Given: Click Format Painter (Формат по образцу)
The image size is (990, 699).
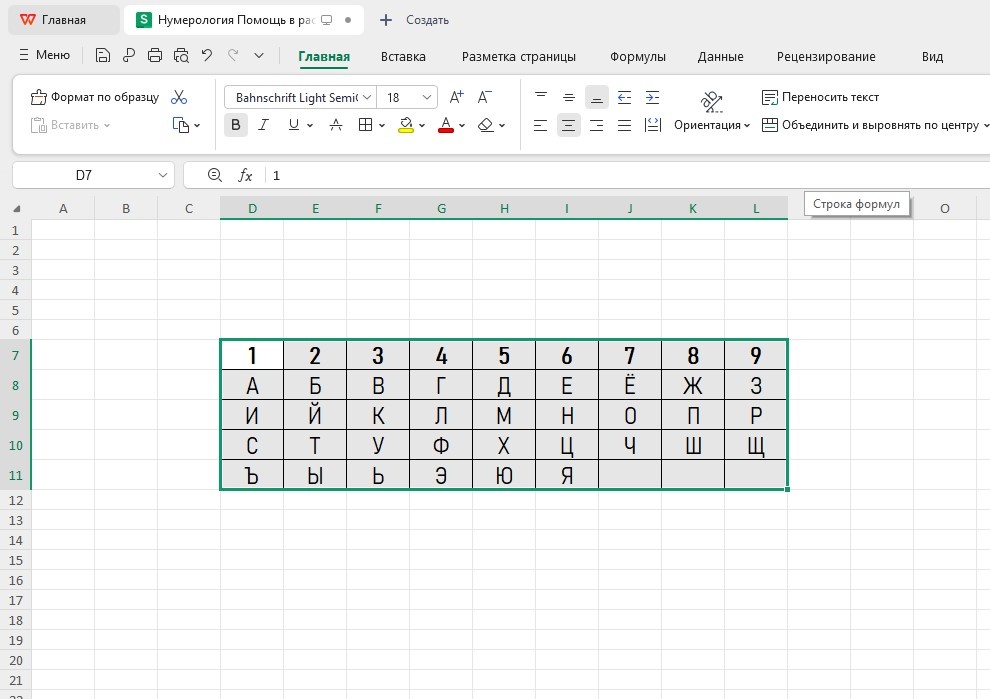Looking at the screenshot, I should [95, 97].
